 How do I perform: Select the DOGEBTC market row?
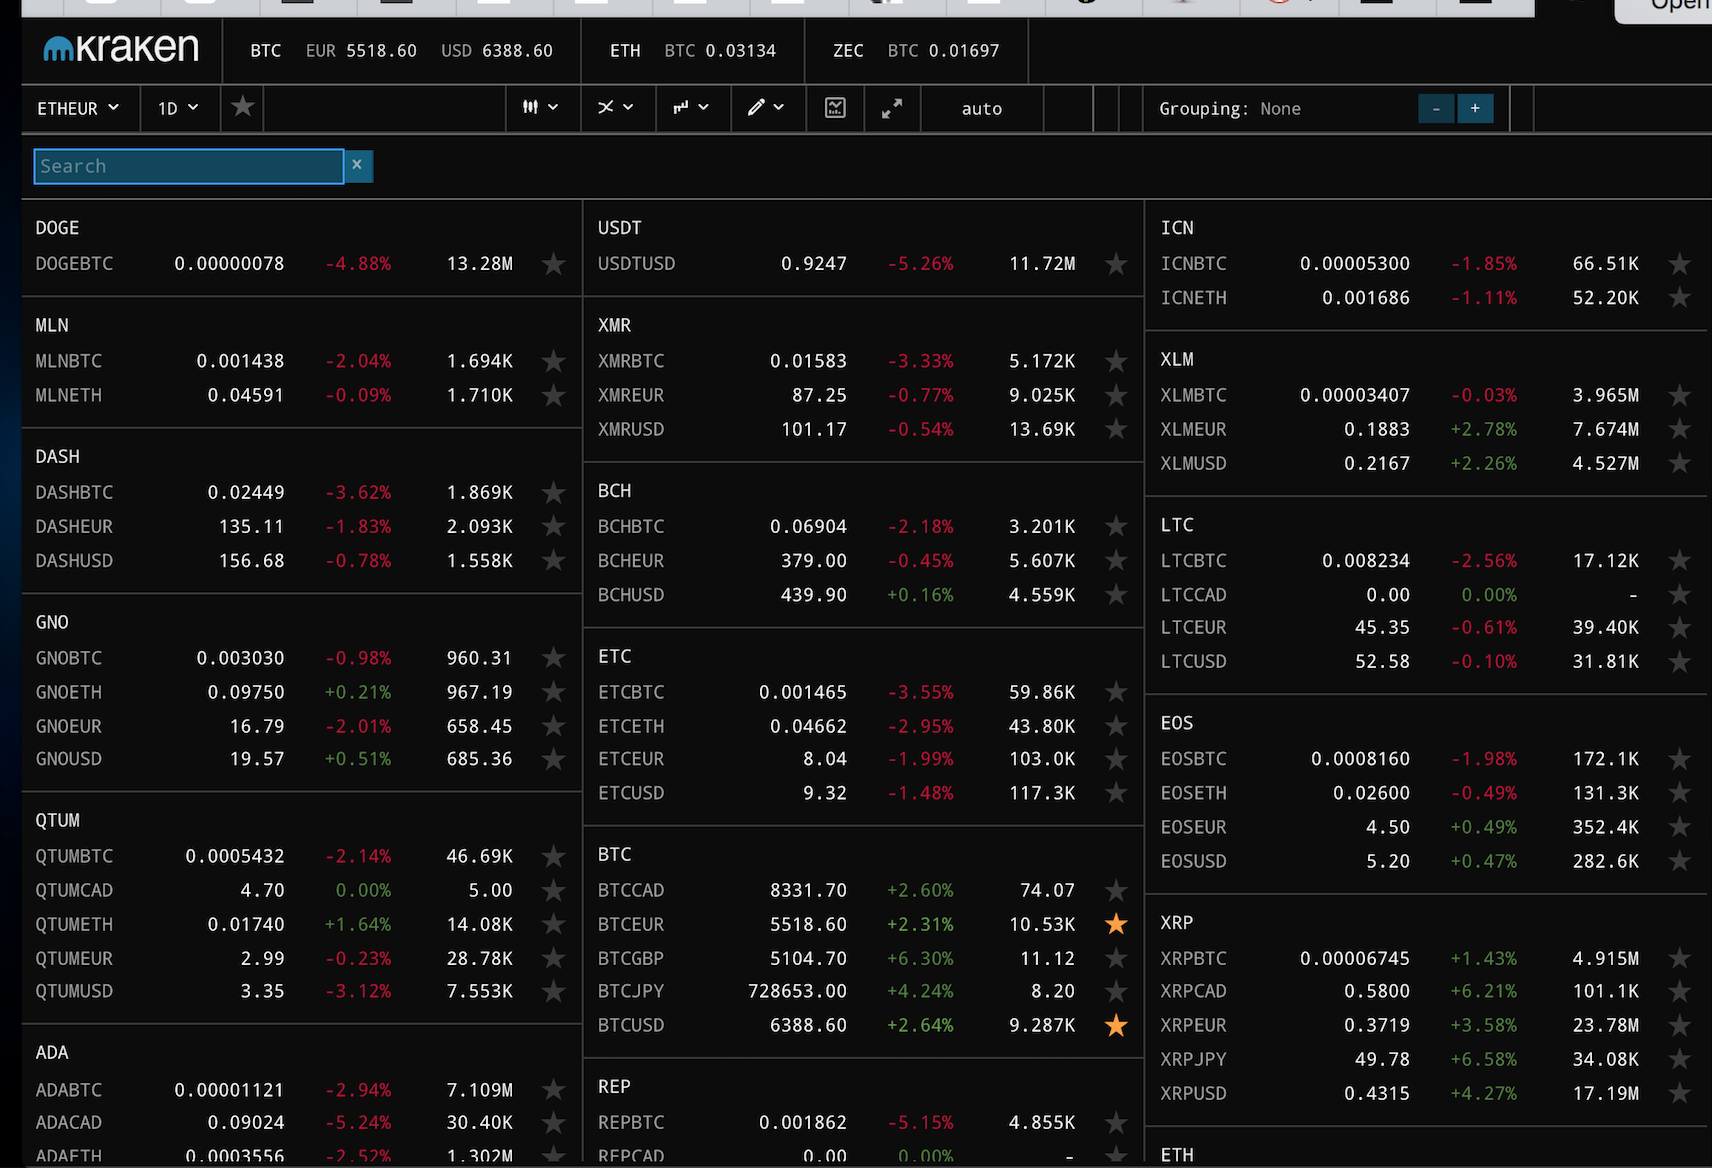pyautogui.click(x=301, y=264)
